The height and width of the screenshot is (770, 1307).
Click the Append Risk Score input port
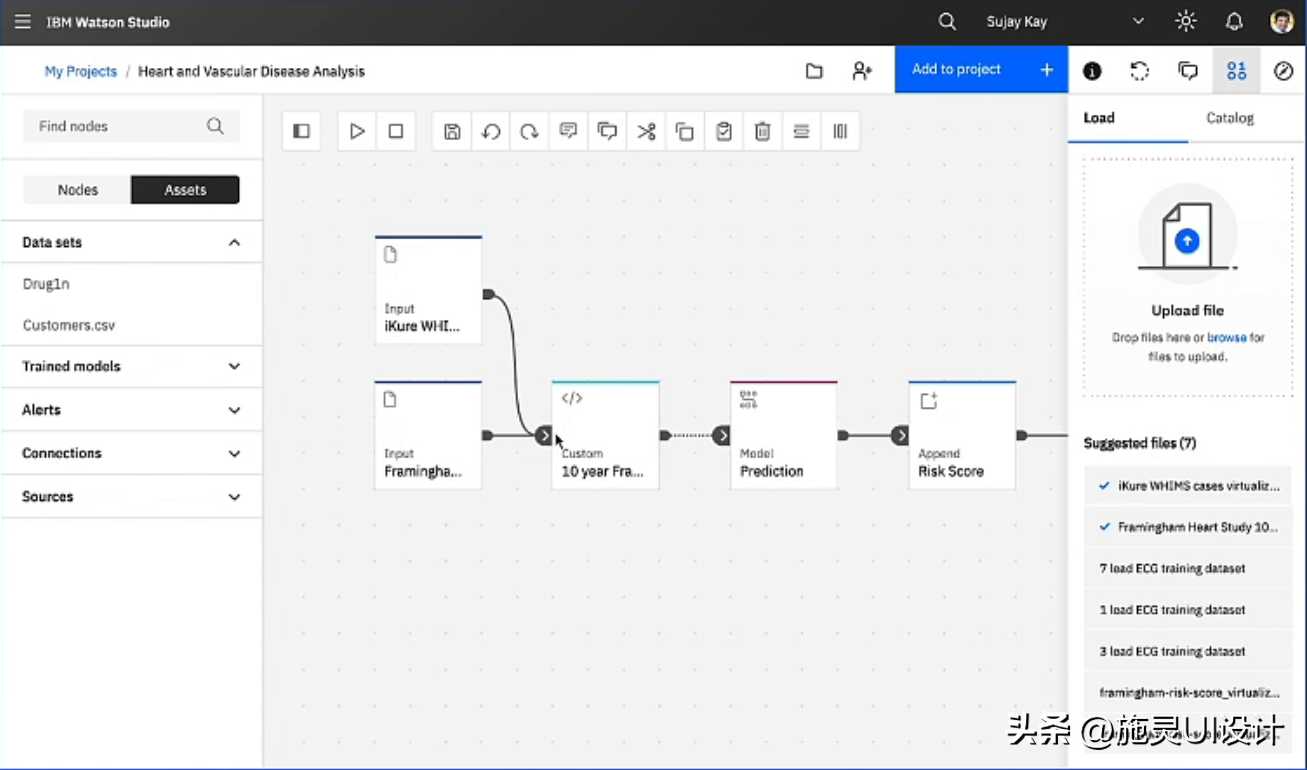click(900, 435)
